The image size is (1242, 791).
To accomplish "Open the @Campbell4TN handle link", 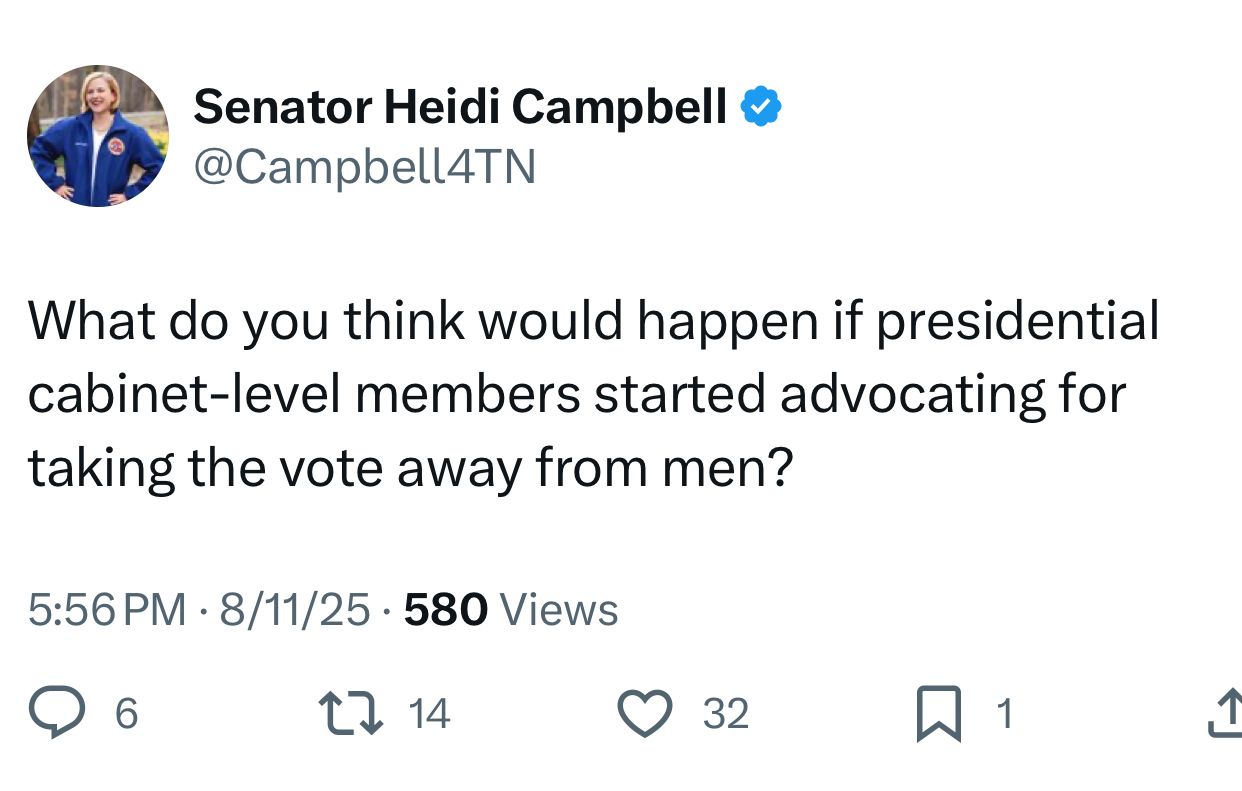I will click(x=364, y=167).
